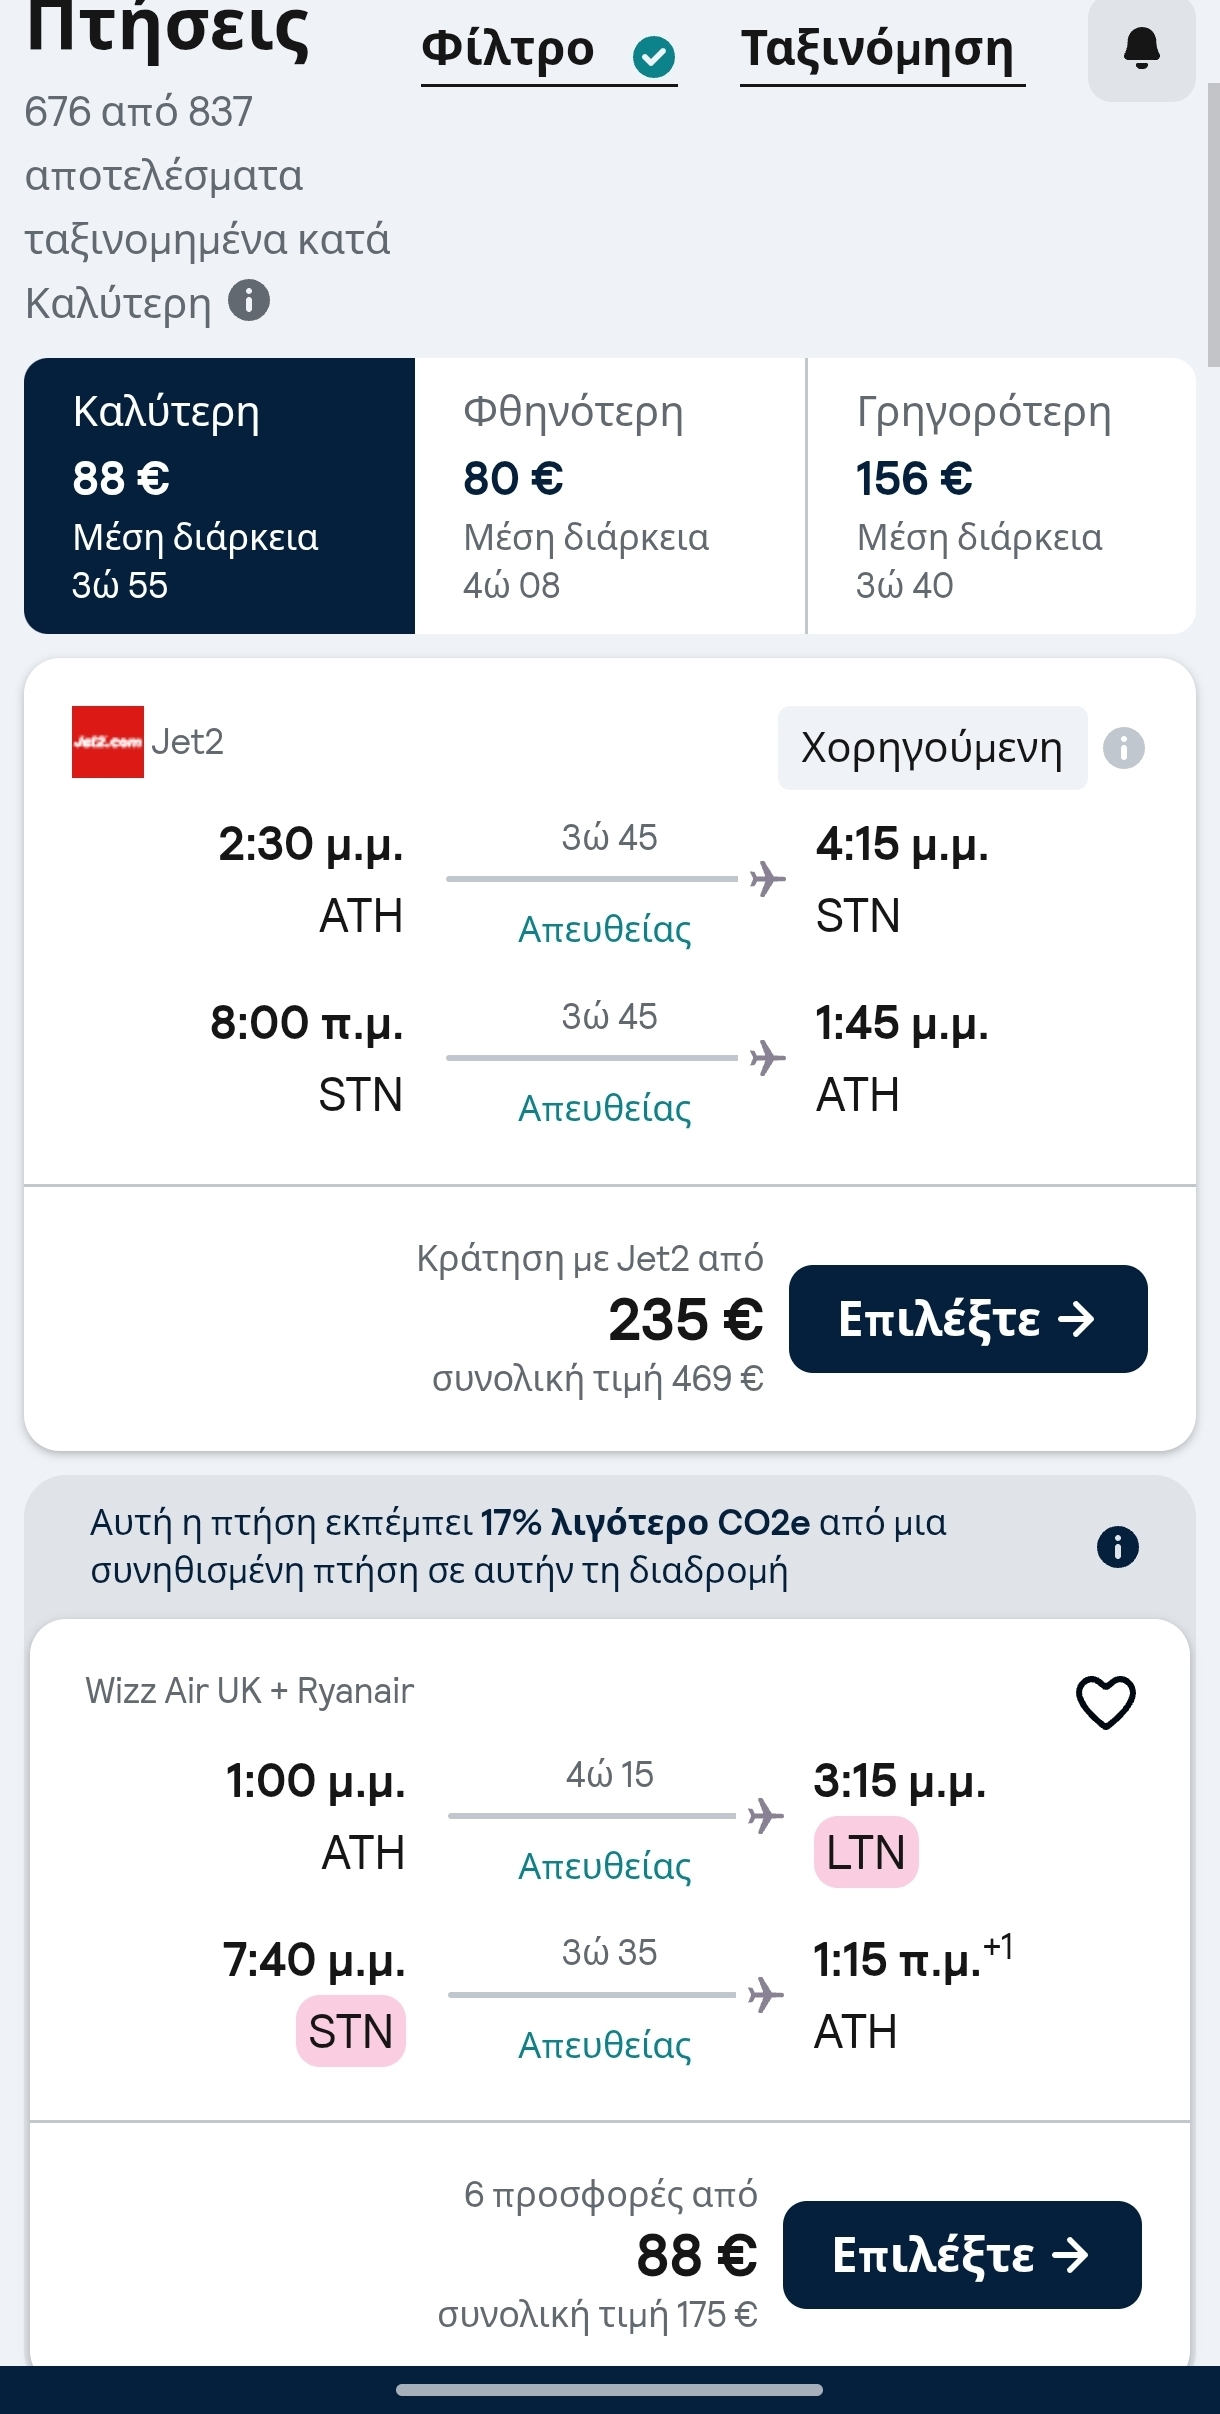
Task: Save the Wizz Air UK + Ryanair flight with heart
Action: 1105,1701
